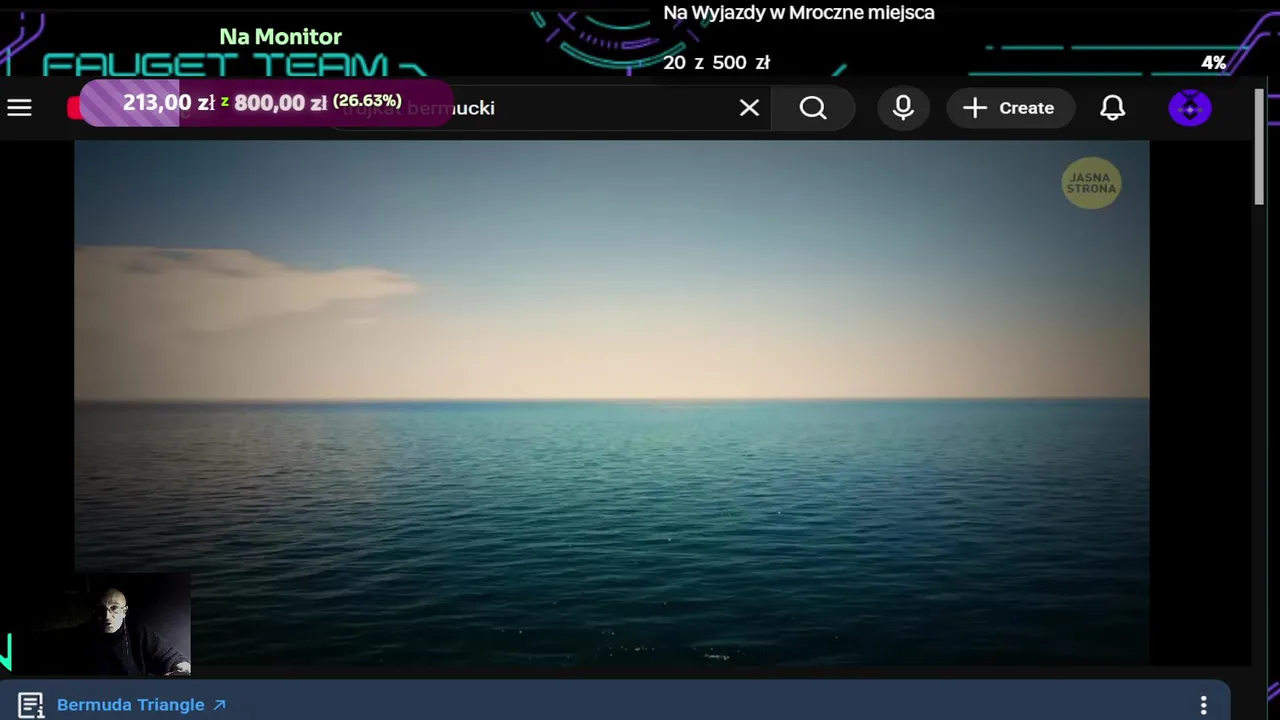Open the Bermuda Triangle topic link
The image size is (1280, 720).
(x=141, y=705)
